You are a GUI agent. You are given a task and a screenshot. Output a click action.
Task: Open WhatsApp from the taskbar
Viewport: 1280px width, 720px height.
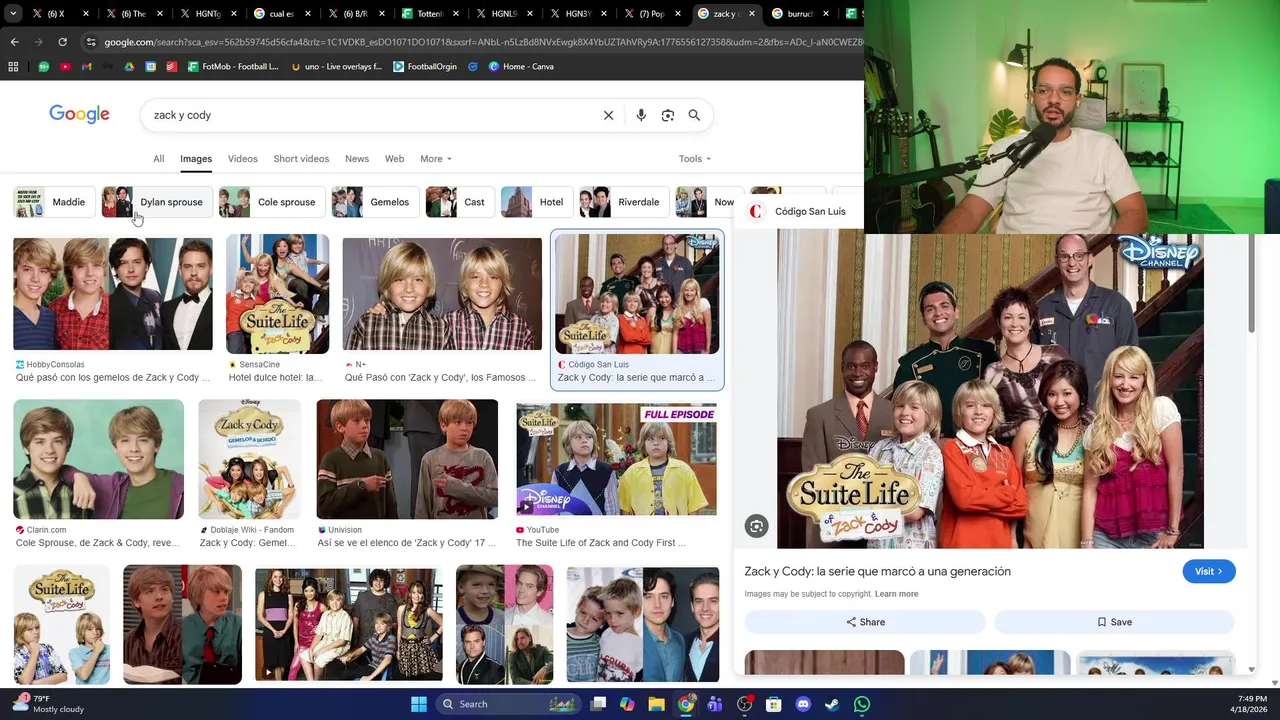pyautogui.click(x=862, y=704)
